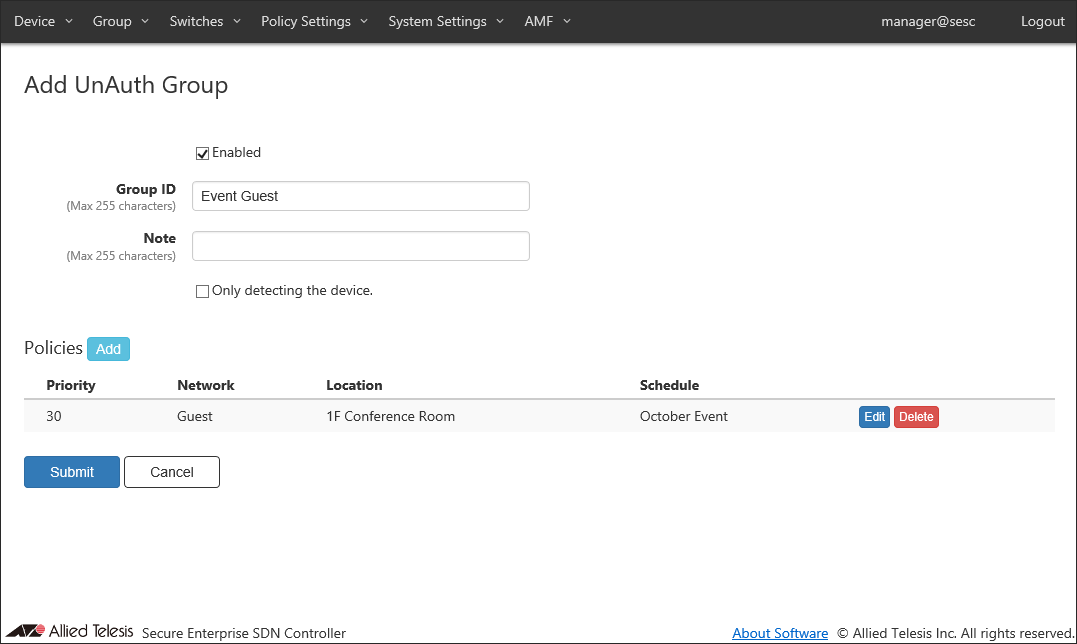Image resolution: width=1077 pixels, height=644 pixels.
Task: Expand the Group menu
Action: [120, 21]
